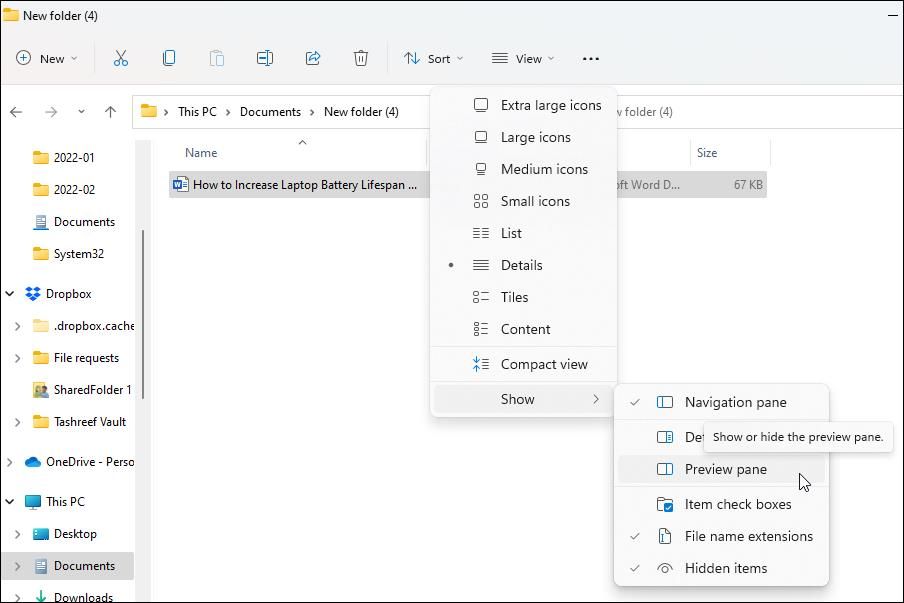Screen dimensions: 904x603
Task: Toggle Item check boxes
Action: pos(721,504)
